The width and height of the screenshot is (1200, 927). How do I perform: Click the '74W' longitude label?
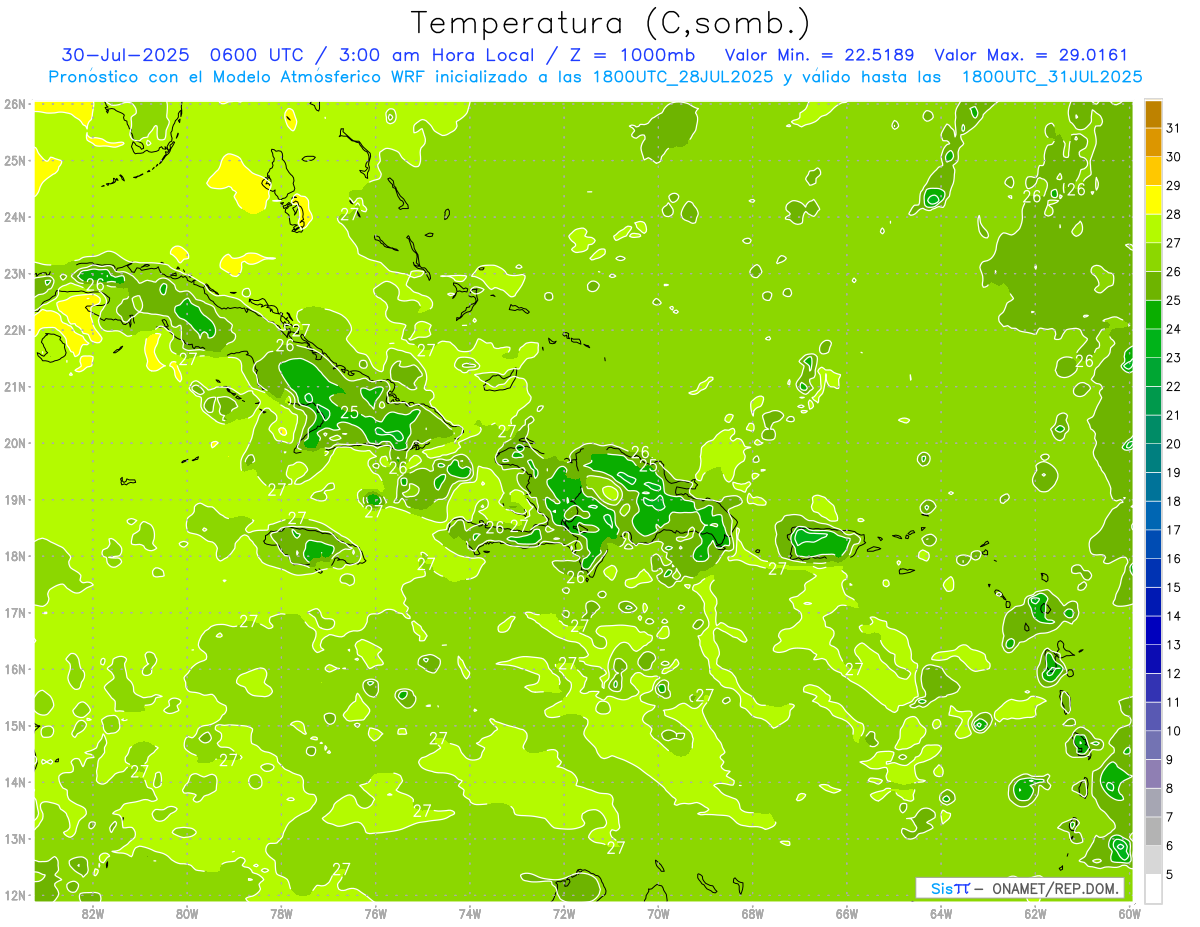coord(470,913)
